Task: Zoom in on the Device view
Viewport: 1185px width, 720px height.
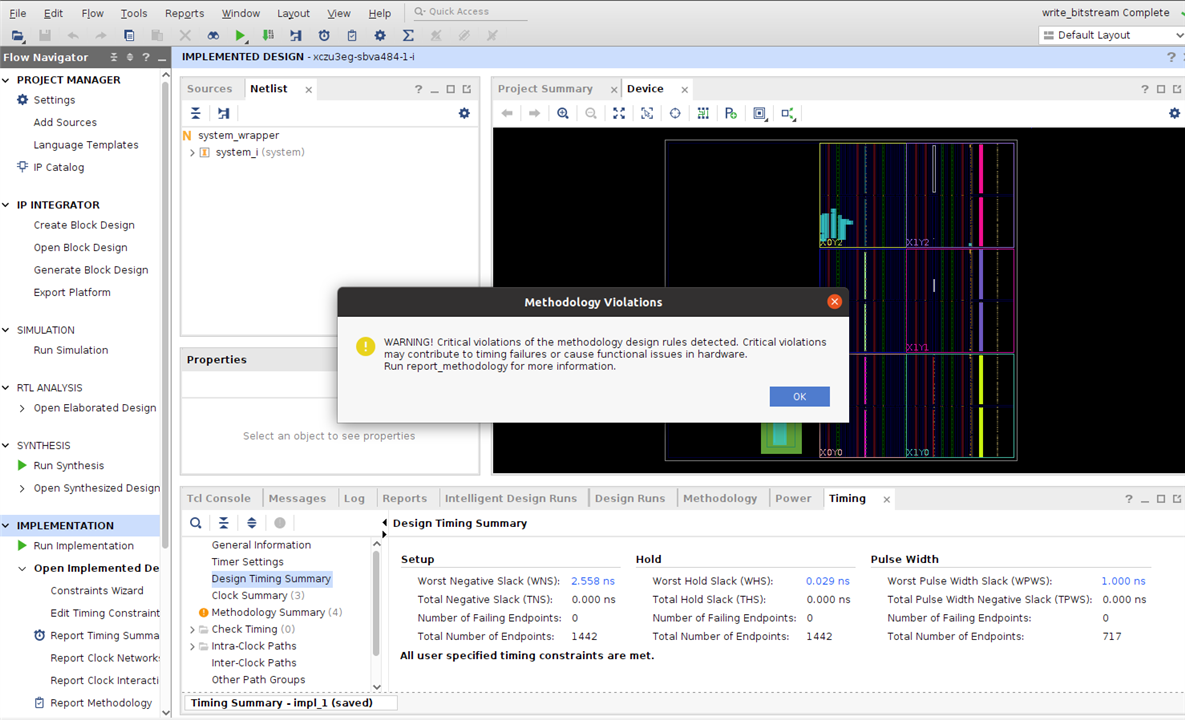Action: coord(563,113)
